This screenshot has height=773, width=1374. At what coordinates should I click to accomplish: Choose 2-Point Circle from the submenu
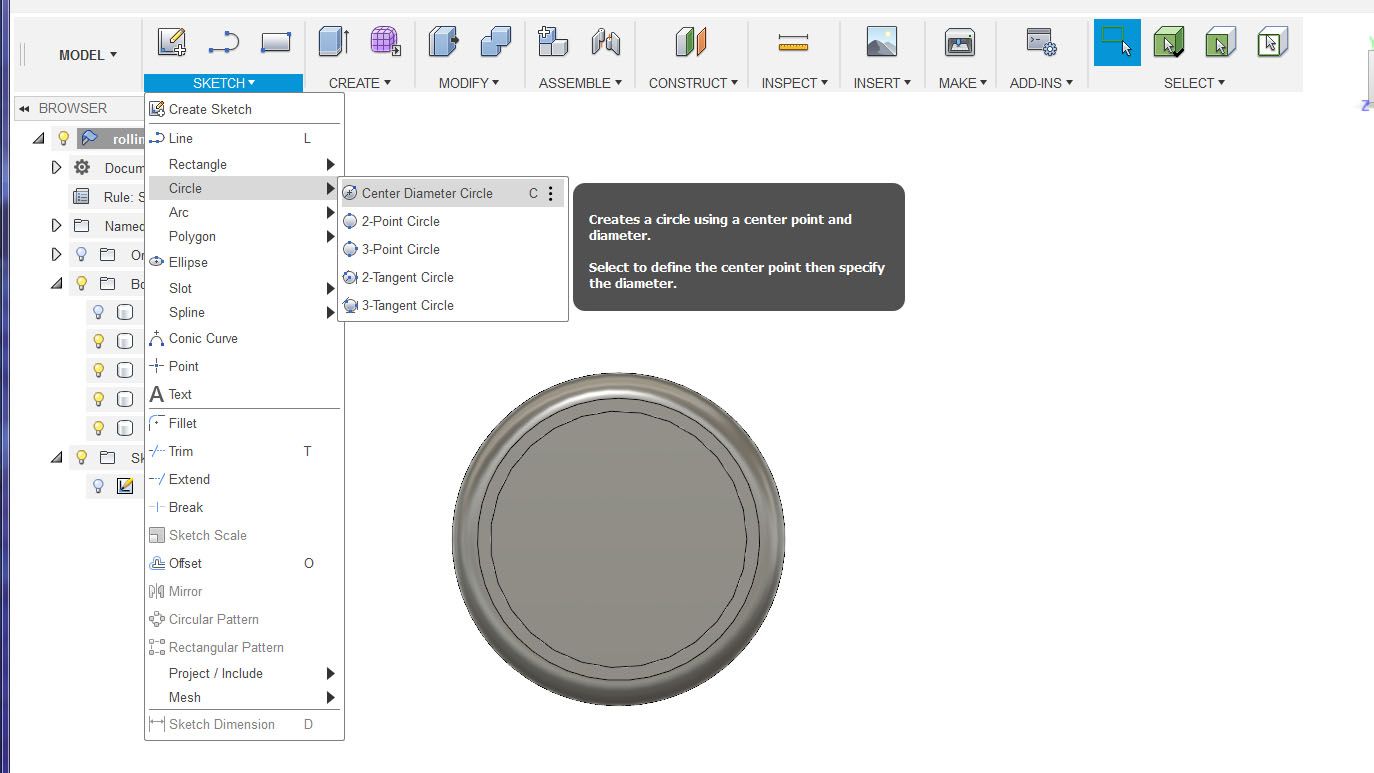click(400, 221)
